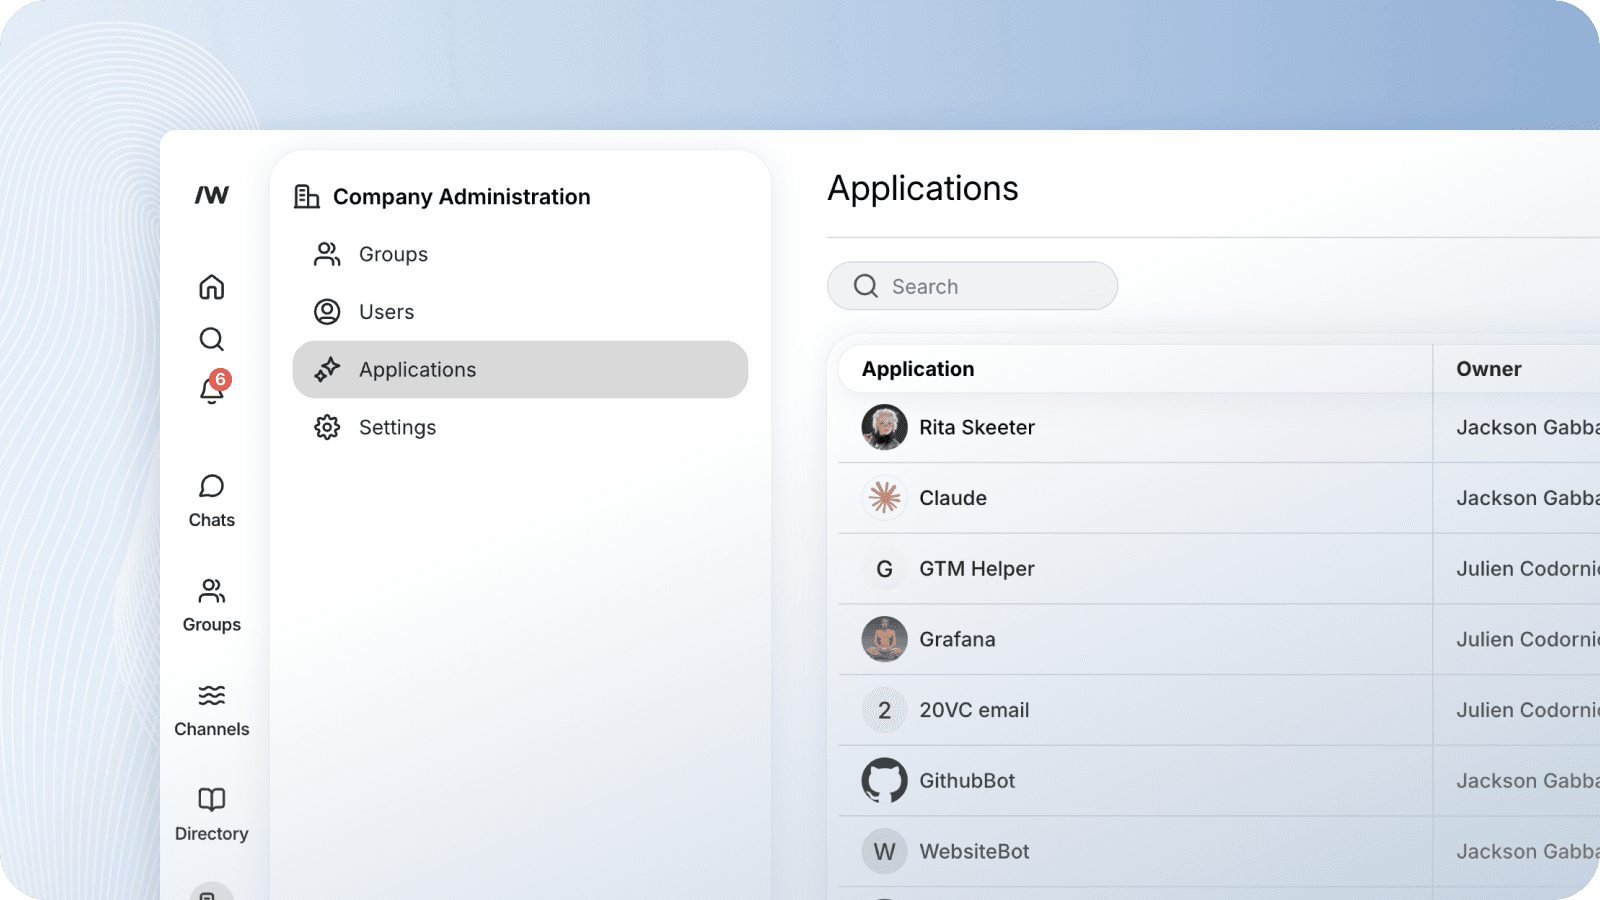Viewport: 1600px width, 900px height.
Task: Click the Application column header
Action: click(x=918, y=369)
